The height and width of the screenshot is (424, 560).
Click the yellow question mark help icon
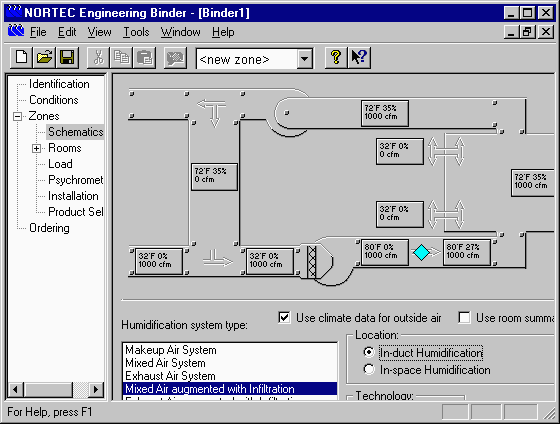pos(336,58)
